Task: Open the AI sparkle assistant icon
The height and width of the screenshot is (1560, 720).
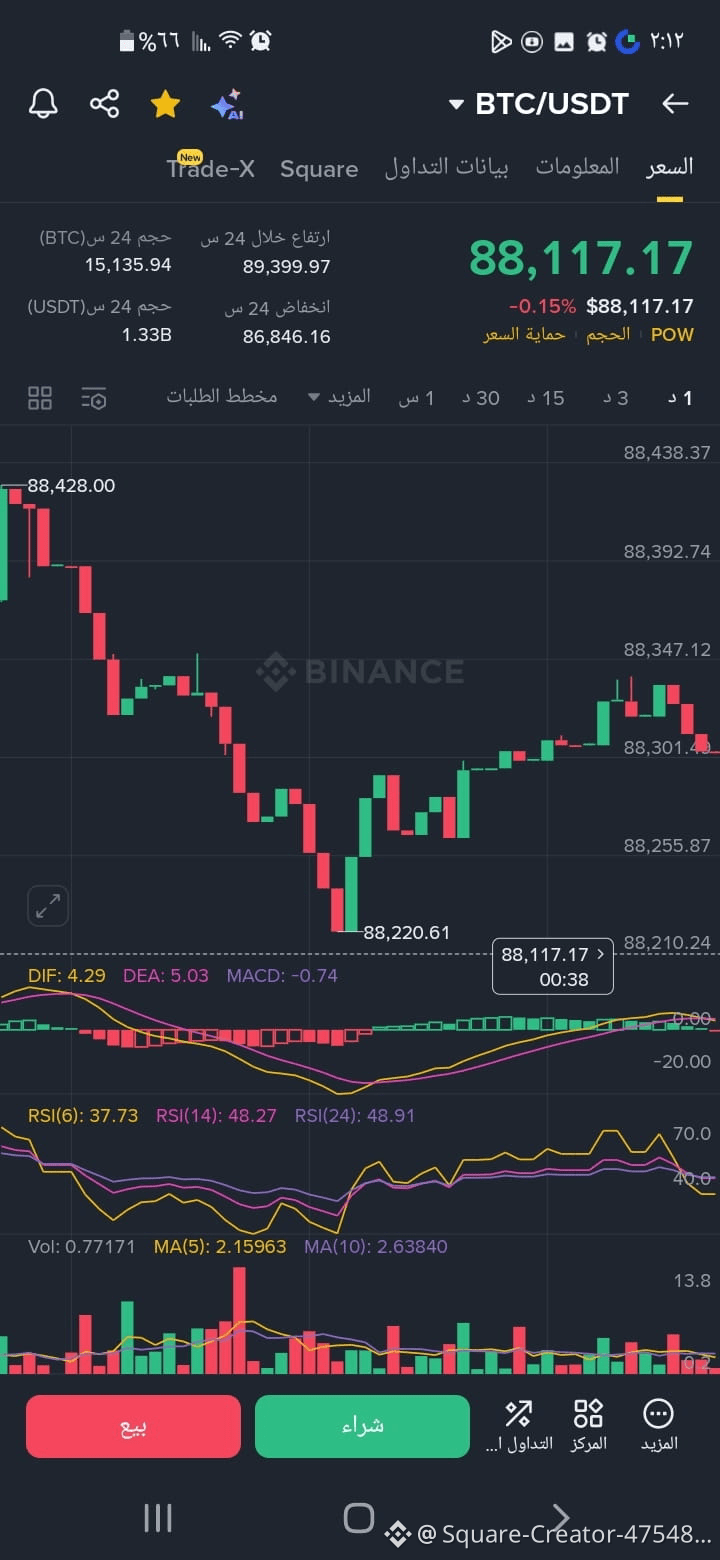Action: 227,104
